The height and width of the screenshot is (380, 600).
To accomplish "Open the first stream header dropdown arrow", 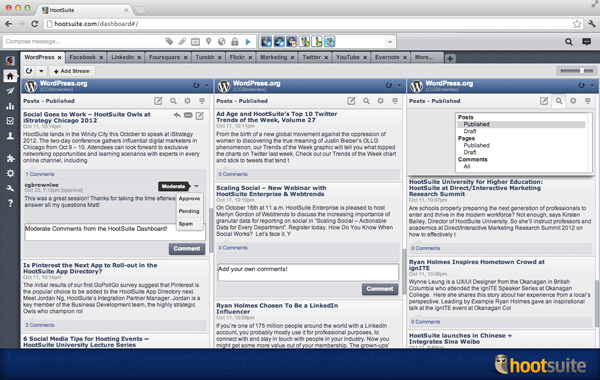I will pyautogui.click(x=207, y=86).
